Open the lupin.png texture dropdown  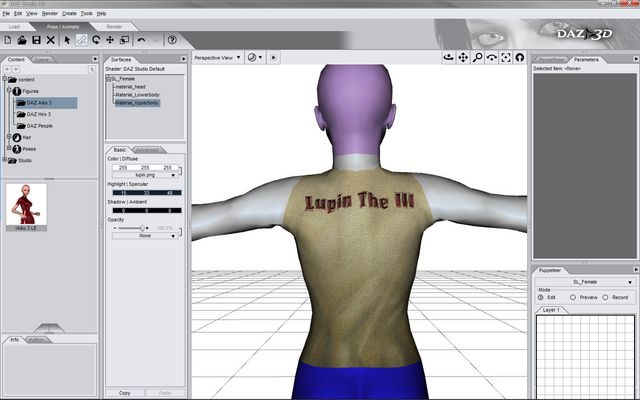[x=145, y=175]
